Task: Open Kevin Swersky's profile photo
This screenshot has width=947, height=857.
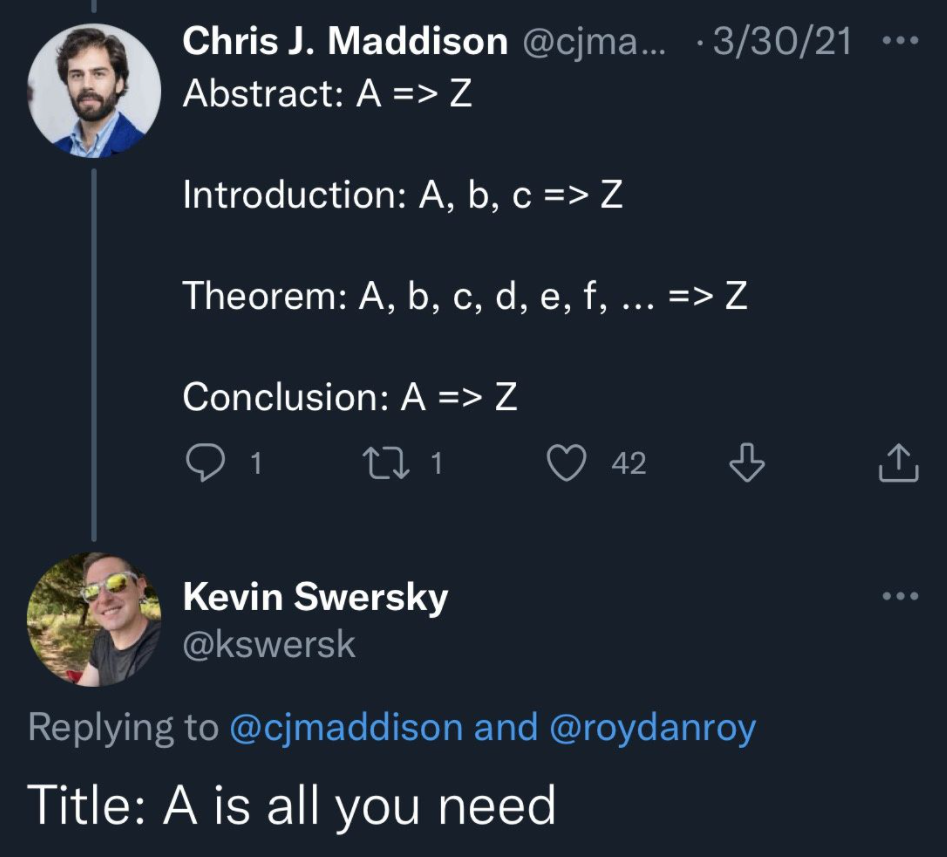Action: click(94, 619)
